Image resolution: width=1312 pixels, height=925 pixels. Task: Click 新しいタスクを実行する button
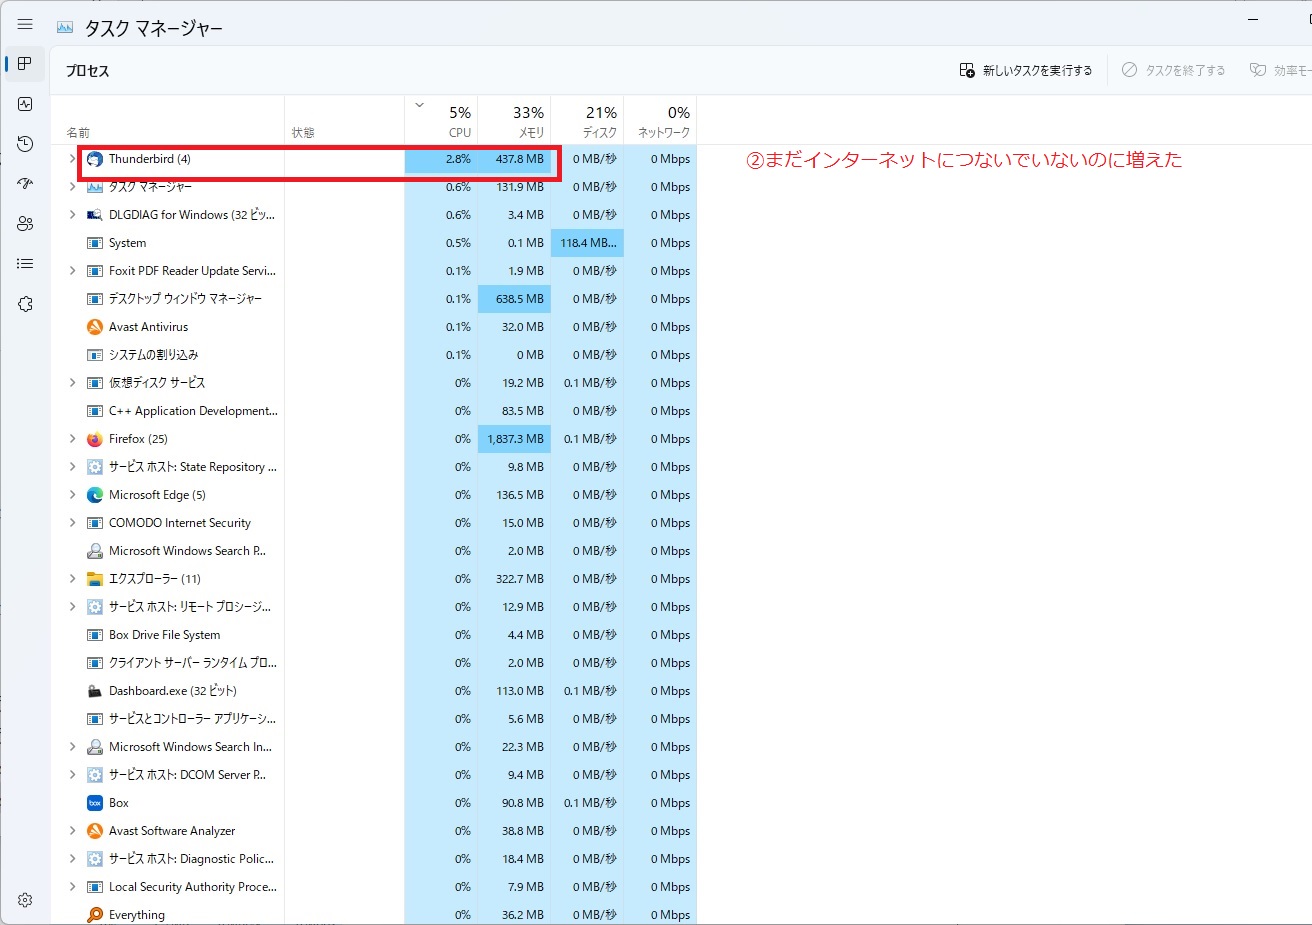click(x=1026, y=70)
